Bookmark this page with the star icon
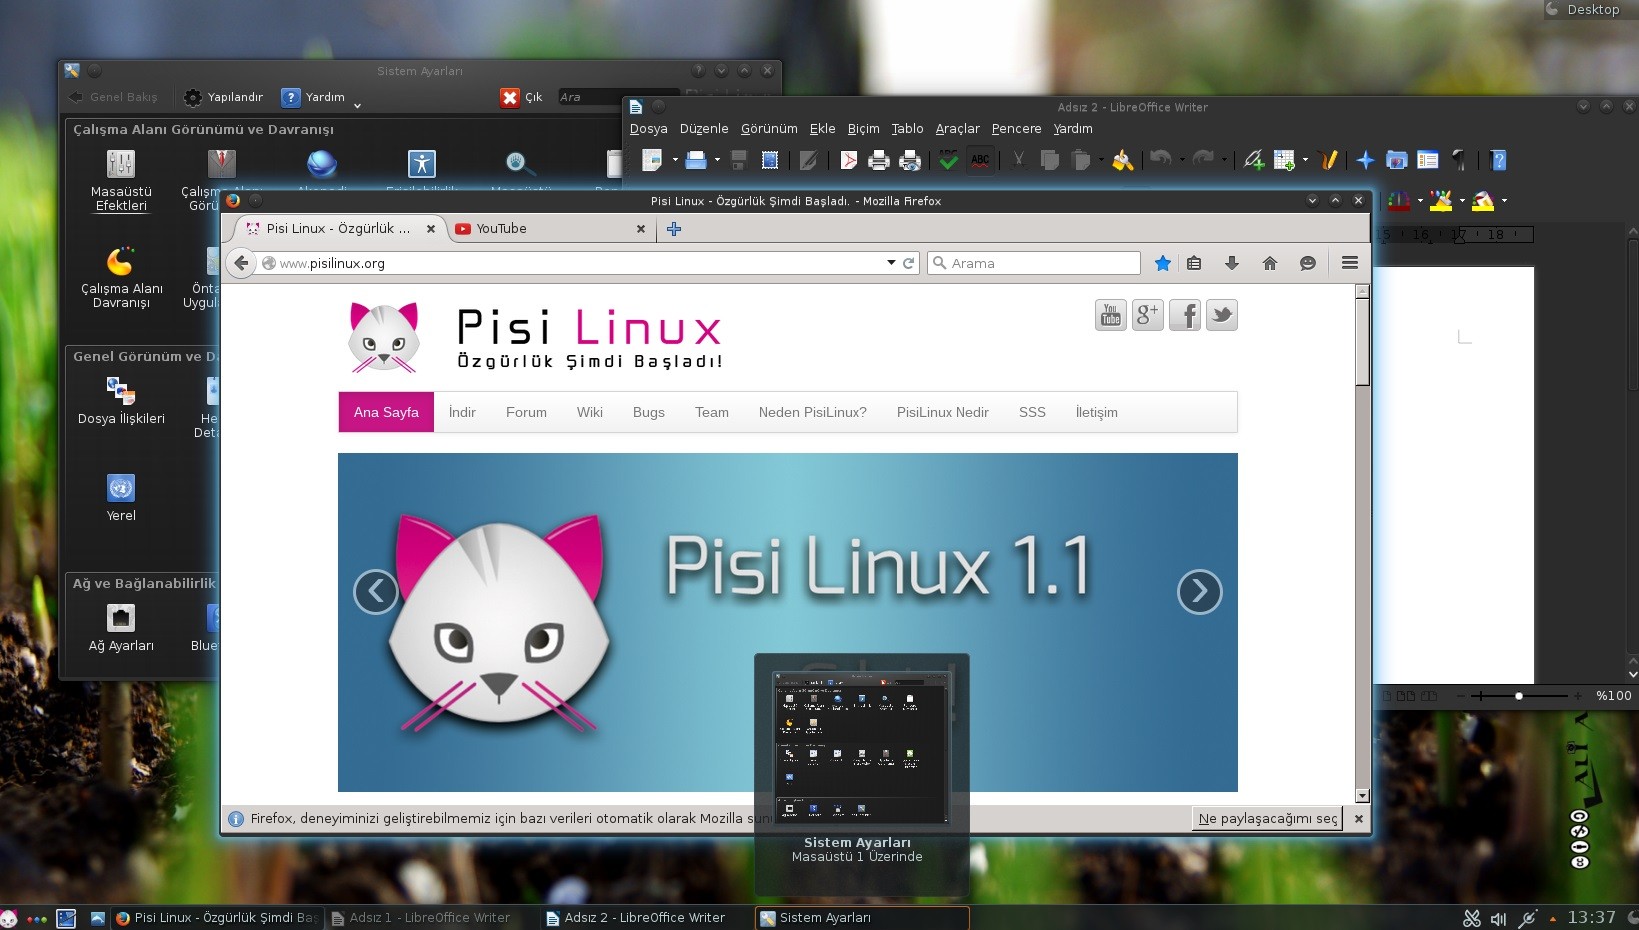Screen dimensions: 1639x930 tap(1162, 263)
